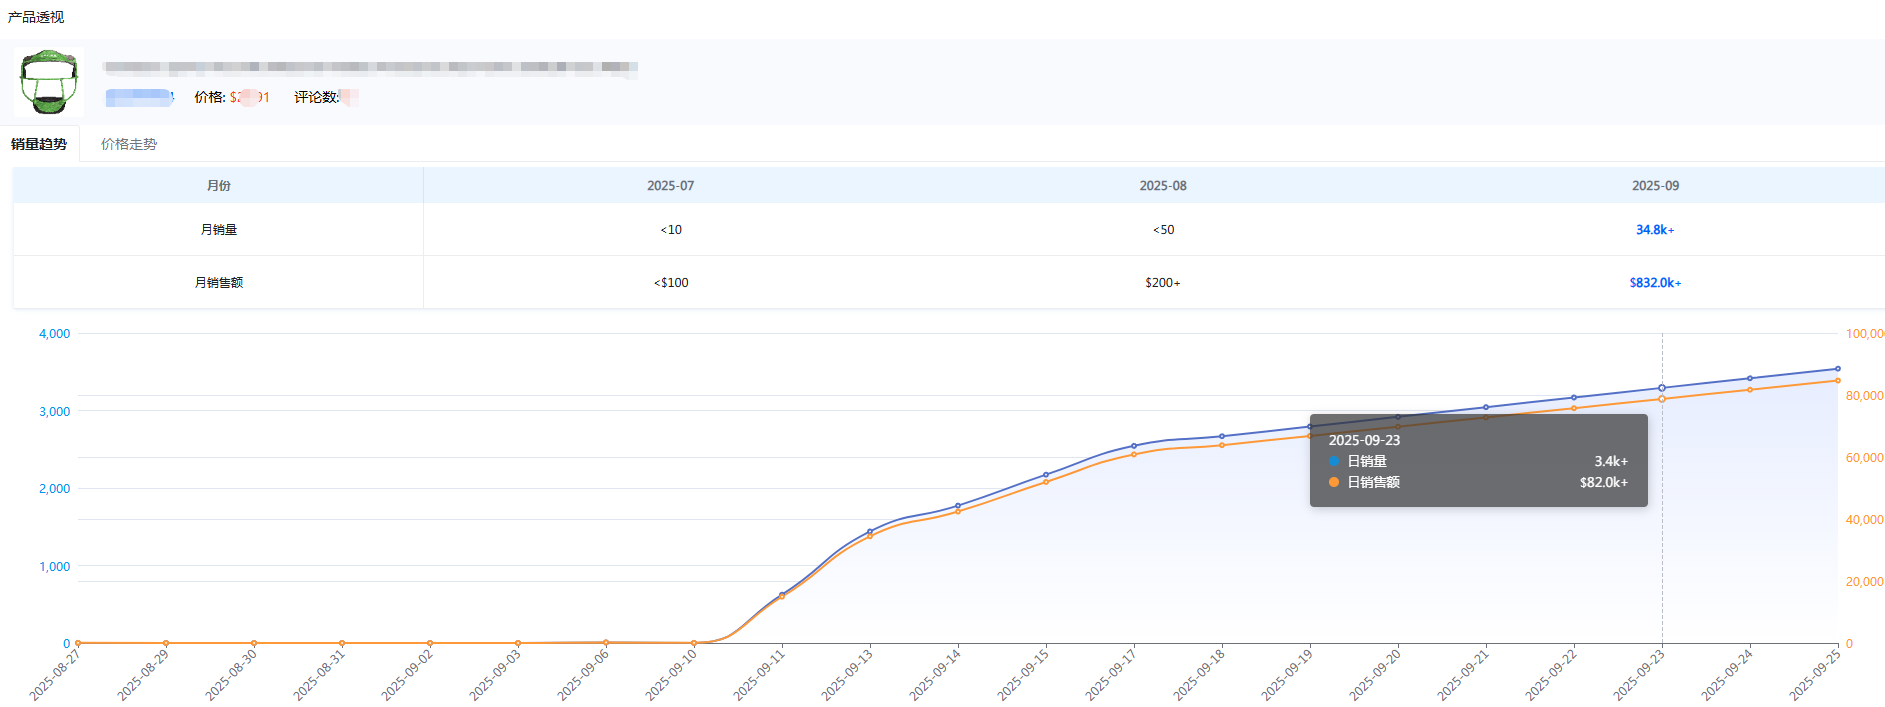The width and height of the screenshot is (1885, 707).
Task: Click the 2025-08 column header
Action: pyautogui.click(x=1163, y=186)
